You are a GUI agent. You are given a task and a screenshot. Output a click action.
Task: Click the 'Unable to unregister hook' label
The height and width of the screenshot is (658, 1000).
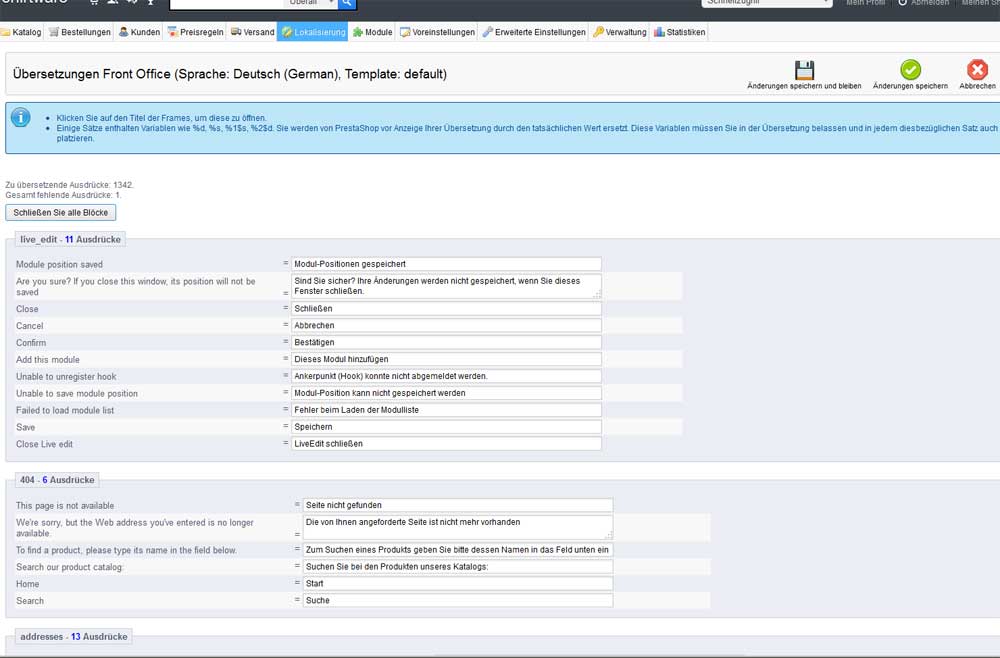66,377
